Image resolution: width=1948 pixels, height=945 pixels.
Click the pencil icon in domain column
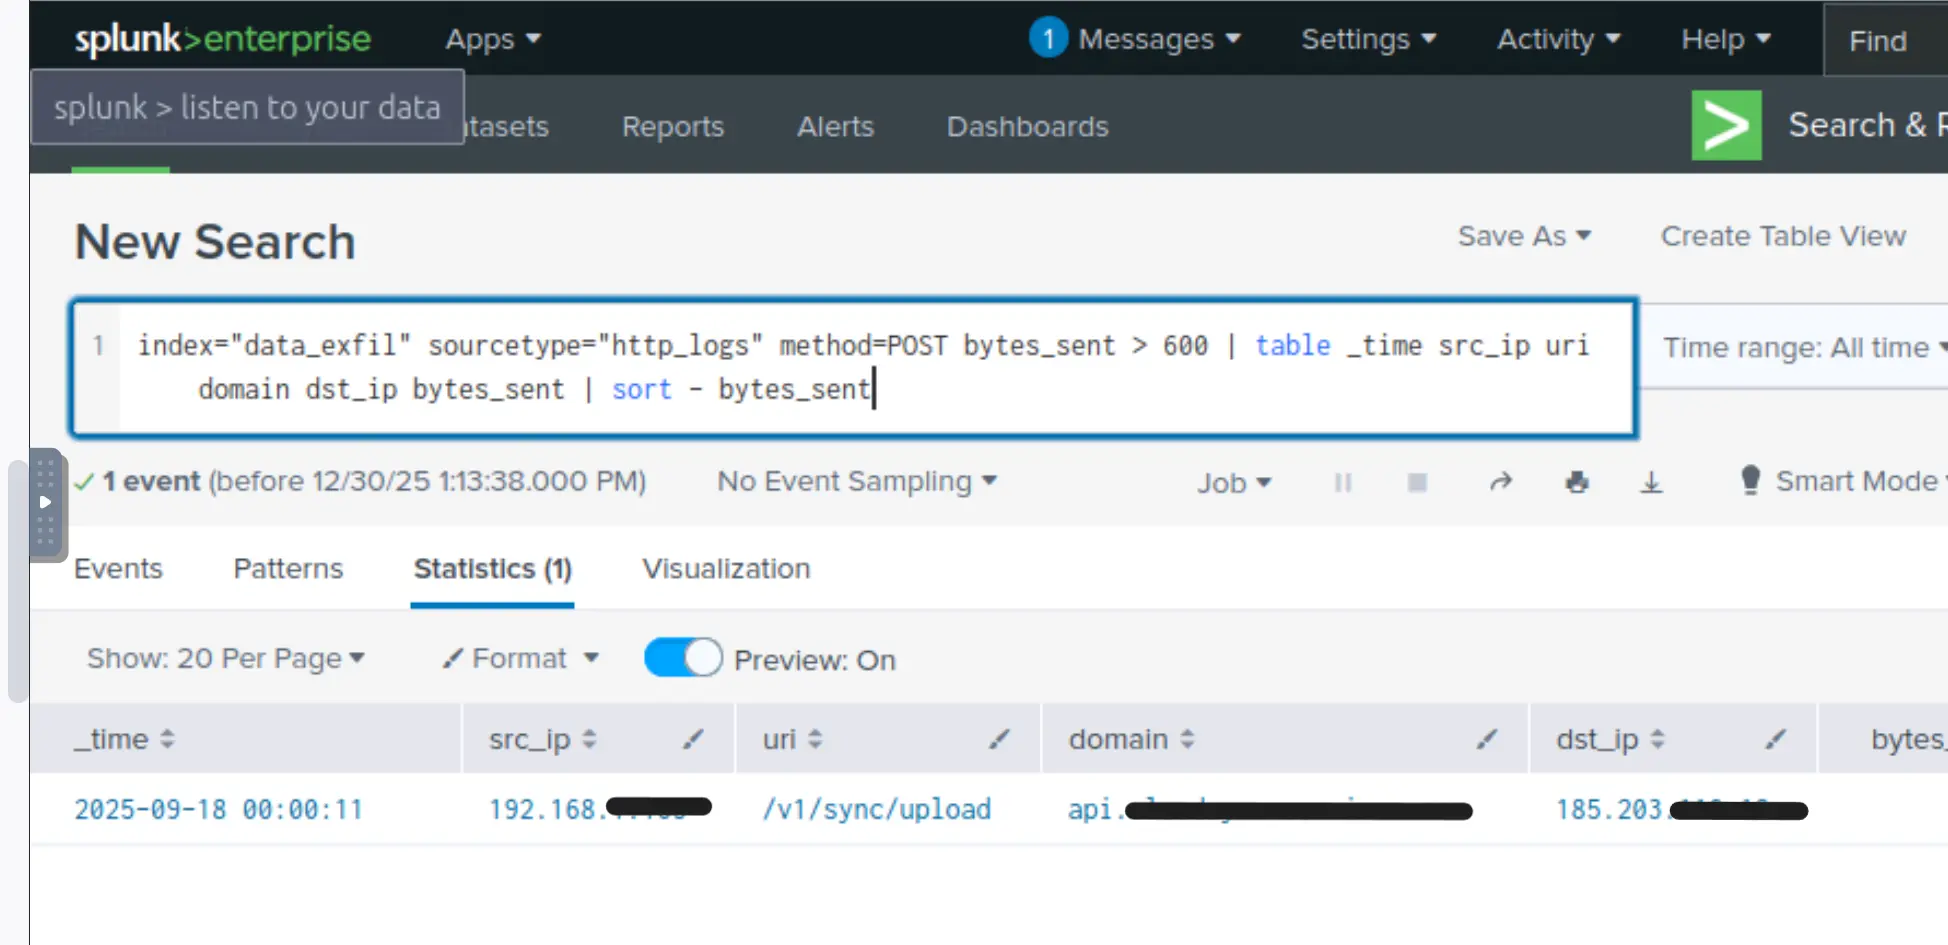pos(1487,739)
